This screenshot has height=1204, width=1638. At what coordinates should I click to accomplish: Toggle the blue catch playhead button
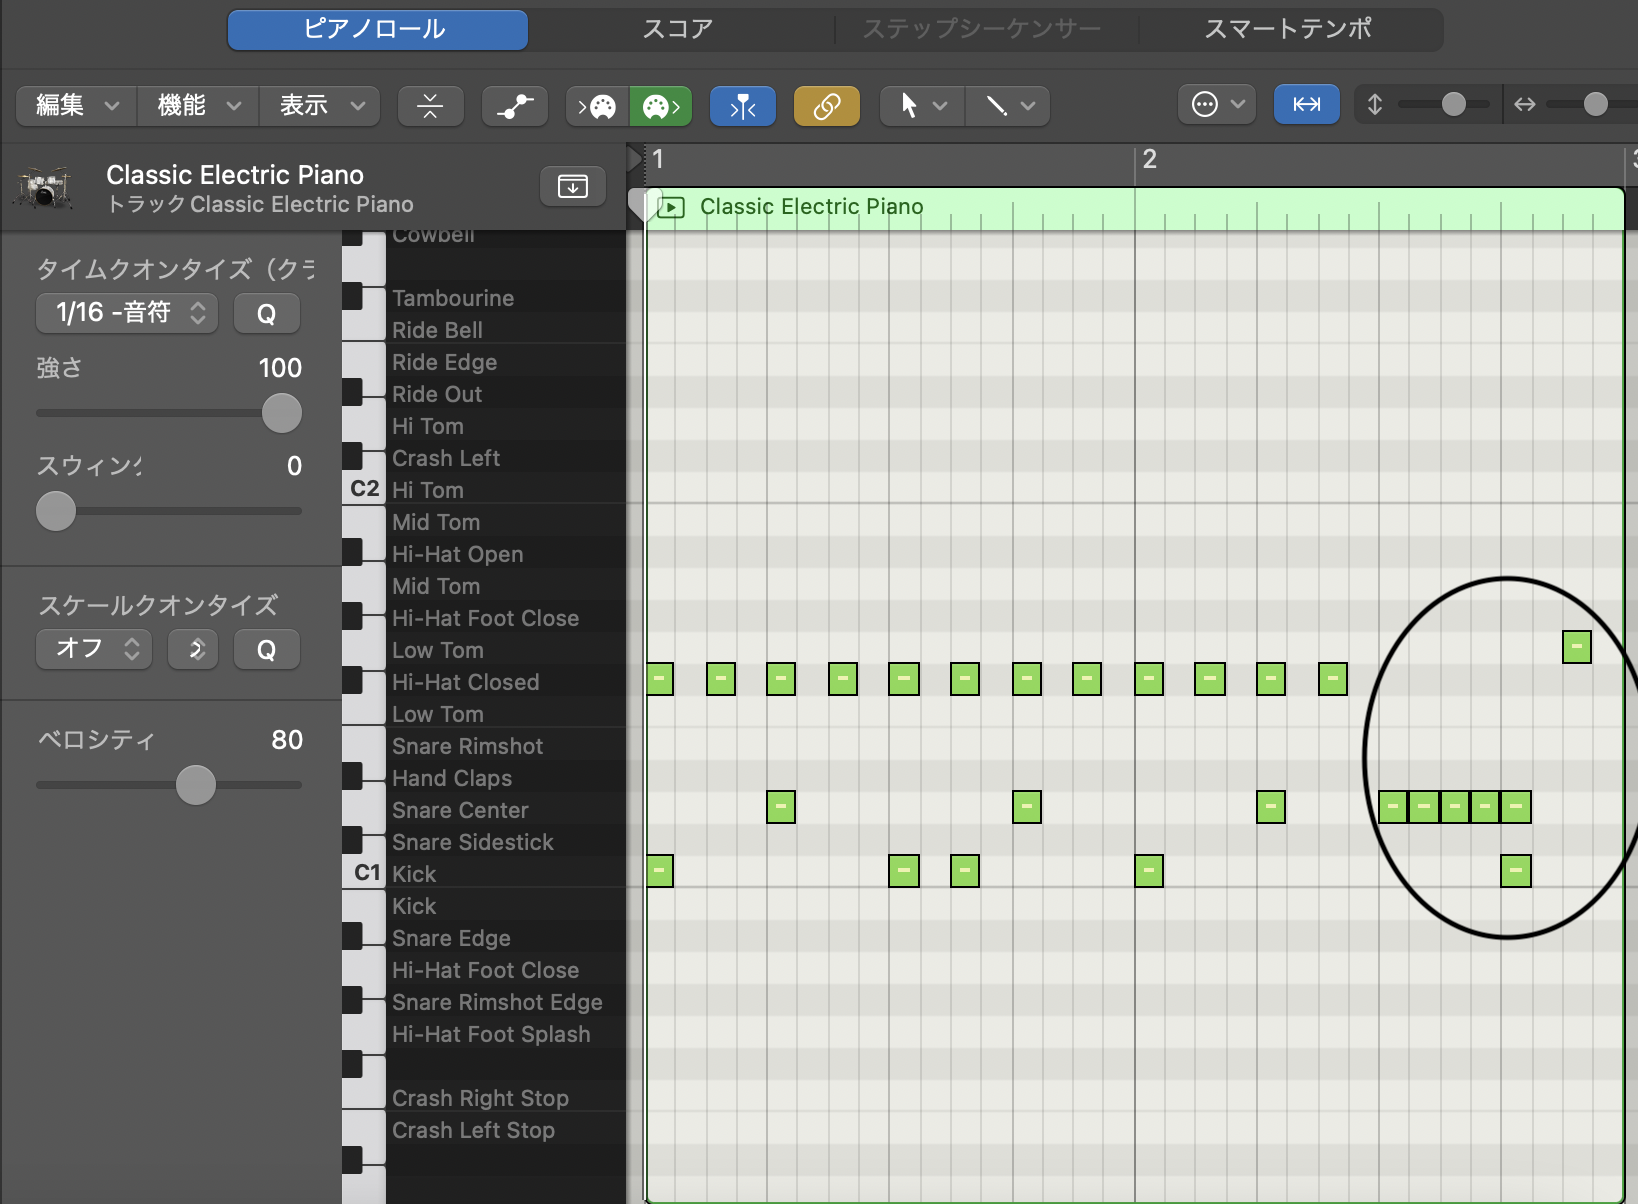pos(743,105)
